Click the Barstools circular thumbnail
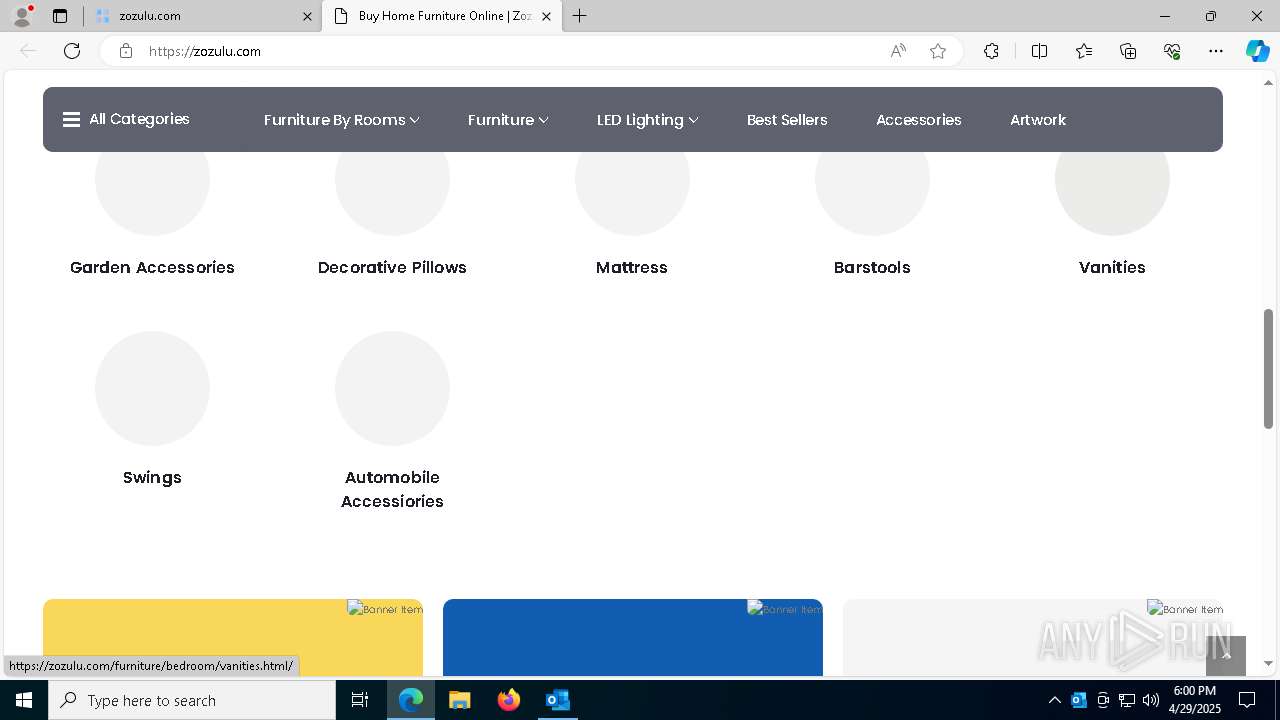This screenshot has height=720, width=1280. (x=872, y=192)
